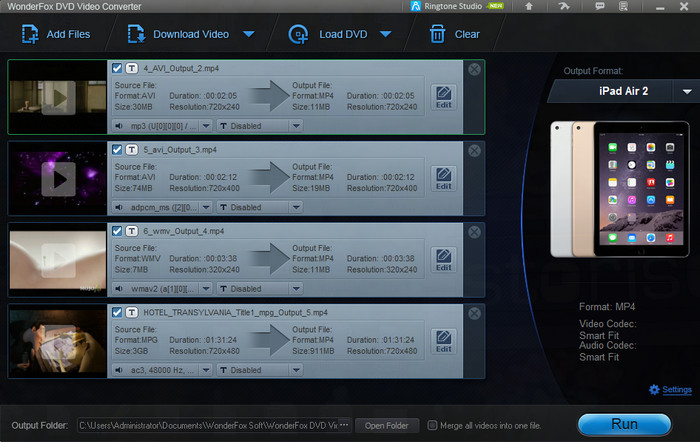Click the upgrade arrow icon in title bar
This screenshot has height=442, width=700.
[x=529, y=6]
